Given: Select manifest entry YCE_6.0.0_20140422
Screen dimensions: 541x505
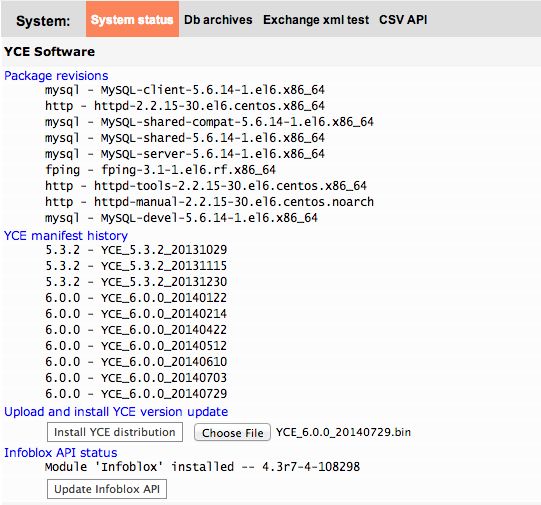Looking at the screenshot, I should pyautogui.click(x=136, y=330).
